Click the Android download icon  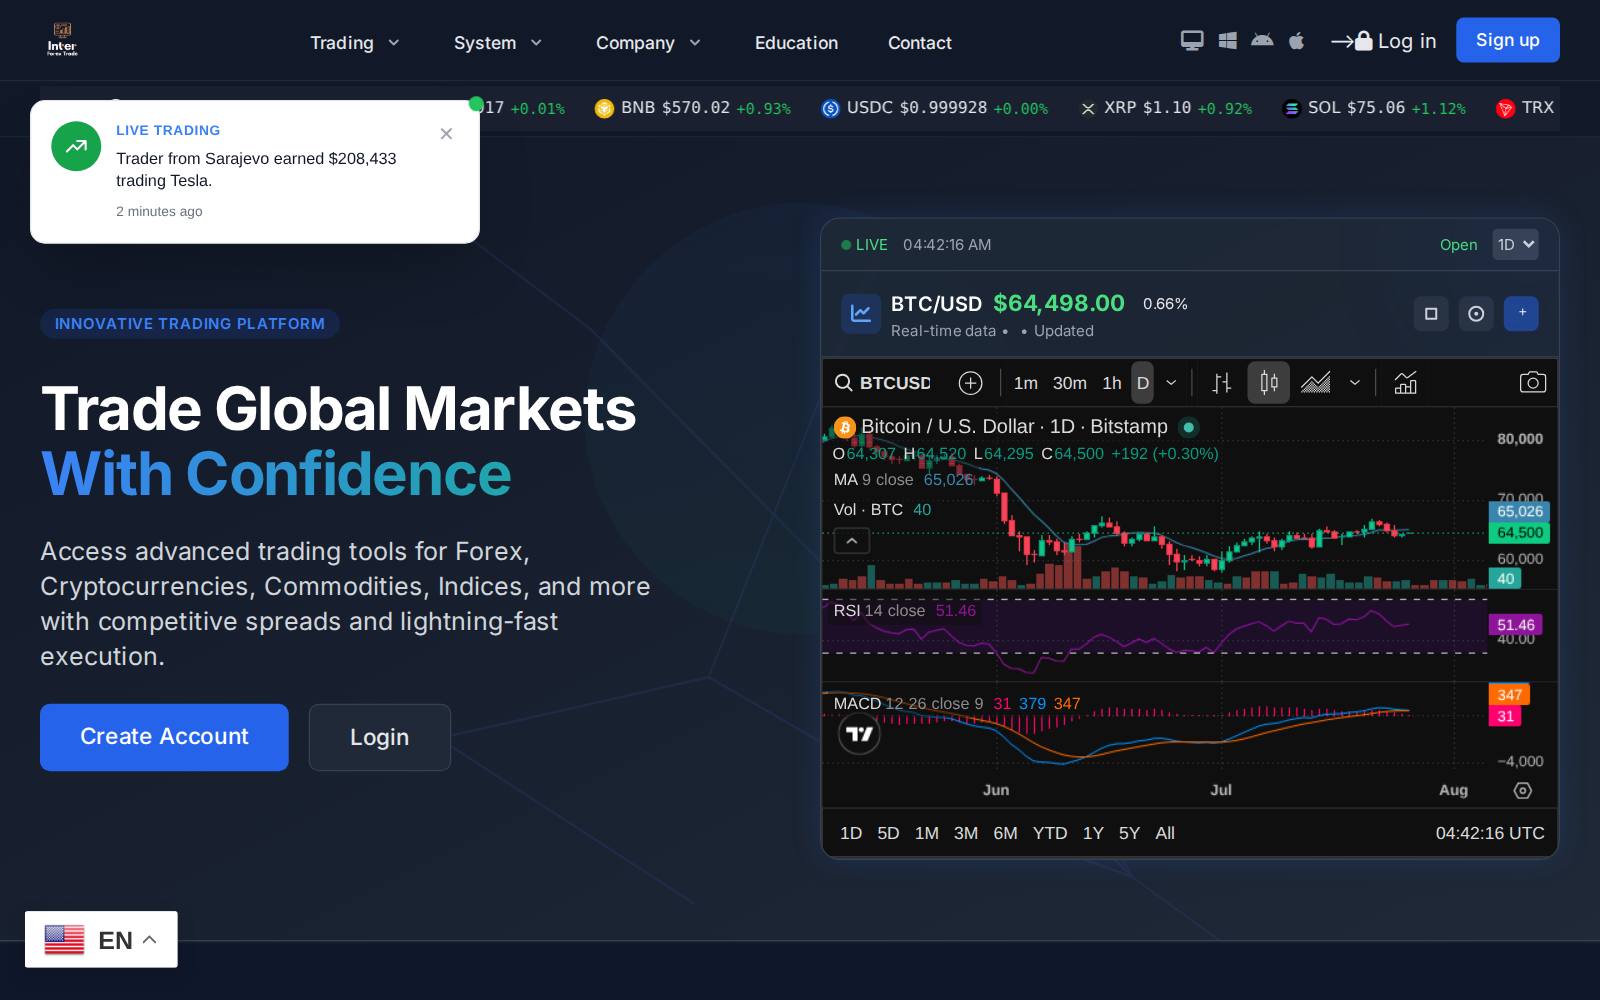click(x=1262, y=41)
